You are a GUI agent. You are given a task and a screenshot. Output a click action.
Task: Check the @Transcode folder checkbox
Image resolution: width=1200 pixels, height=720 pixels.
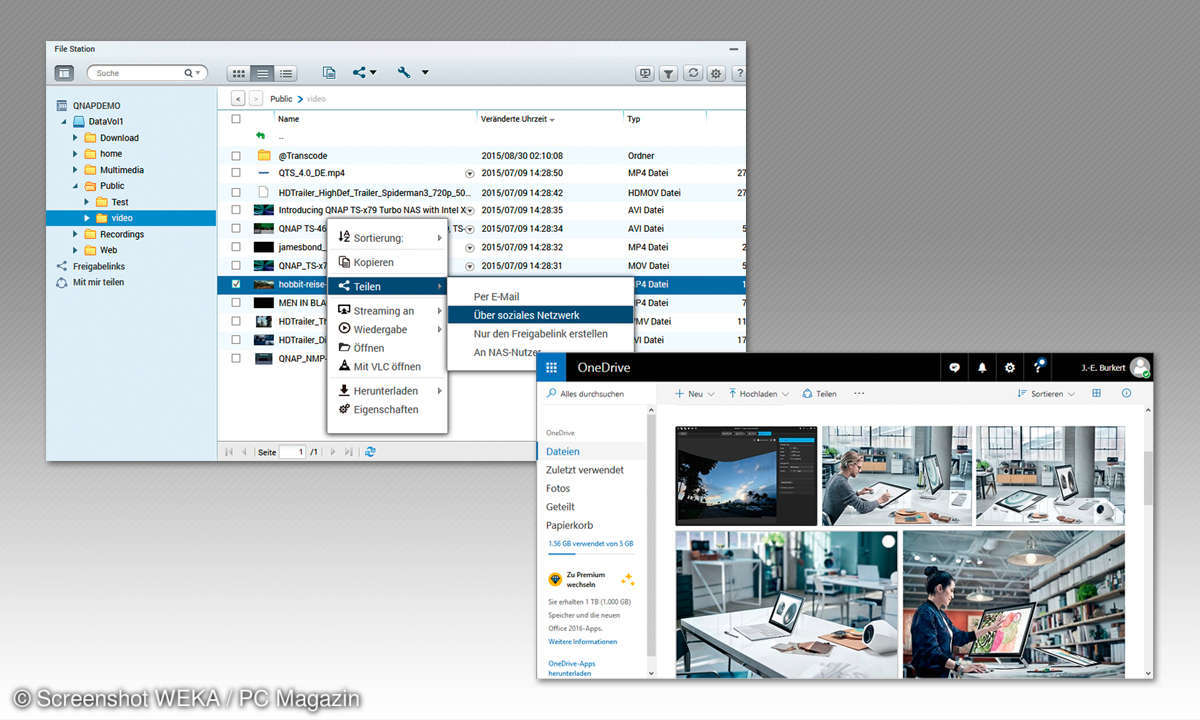pos(236,156)
